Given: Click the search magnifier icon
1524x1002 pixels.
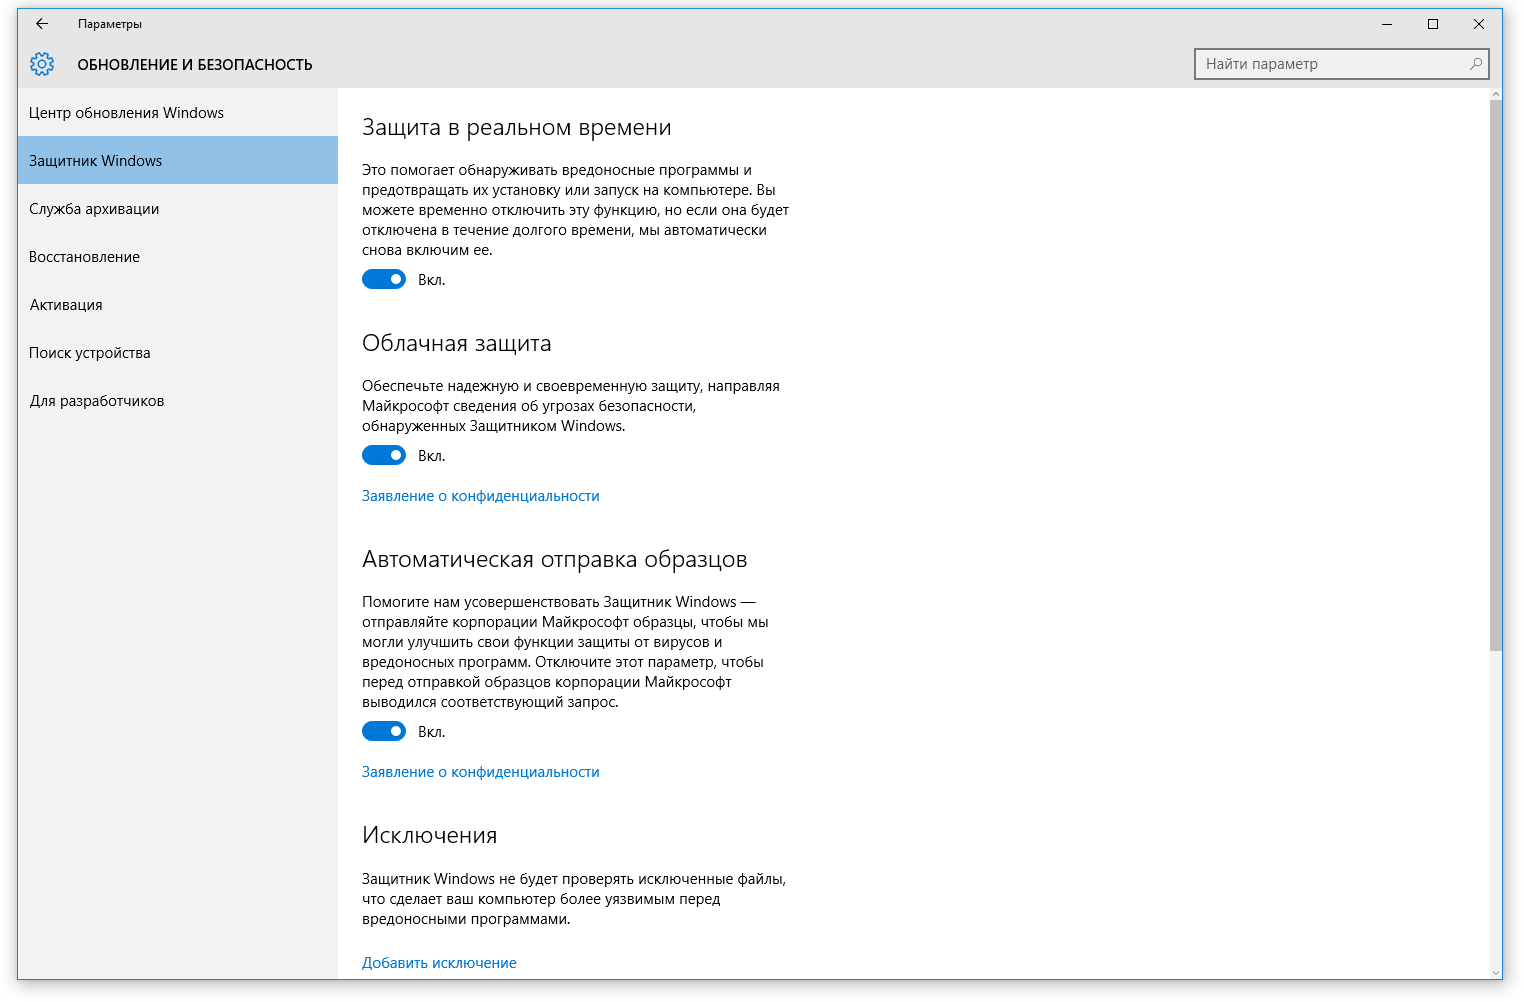Looking at the screenshot, I should click(1476, 64).
